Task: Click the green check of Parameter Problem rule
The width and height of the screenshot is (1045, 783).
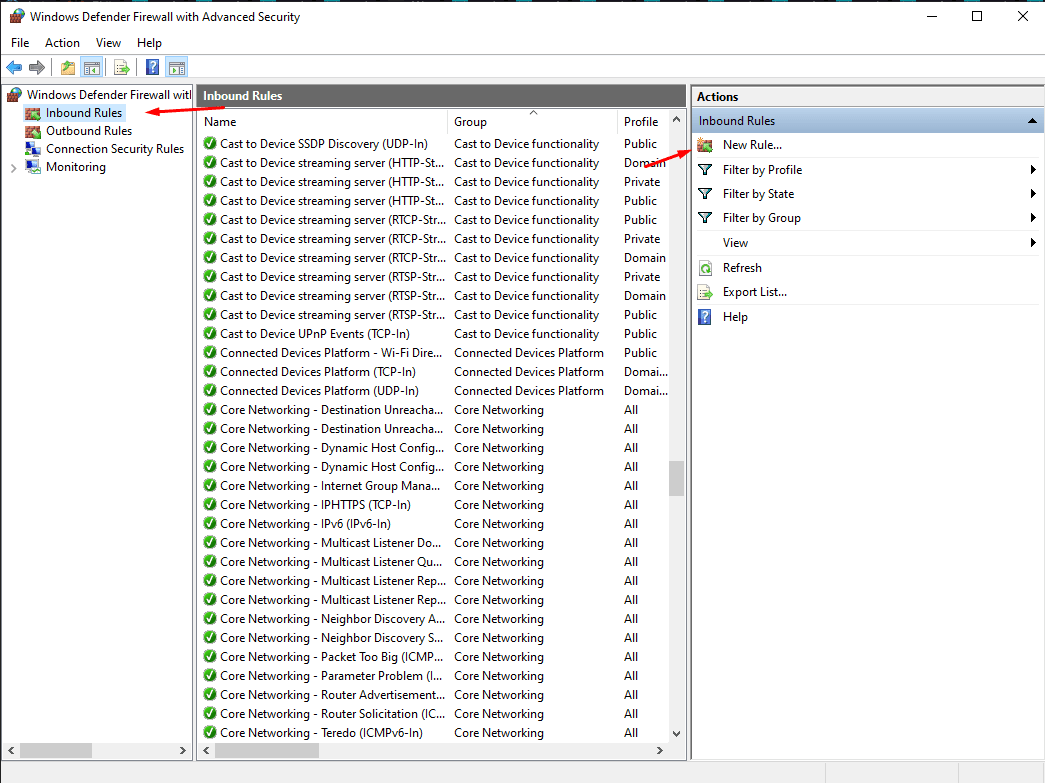Action: [x=210, y=675]
